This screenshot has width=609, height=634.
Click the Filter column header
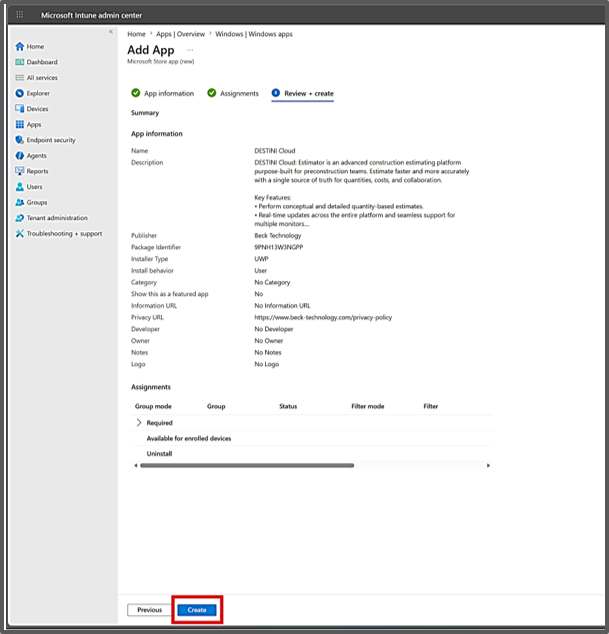click(431, 406)
